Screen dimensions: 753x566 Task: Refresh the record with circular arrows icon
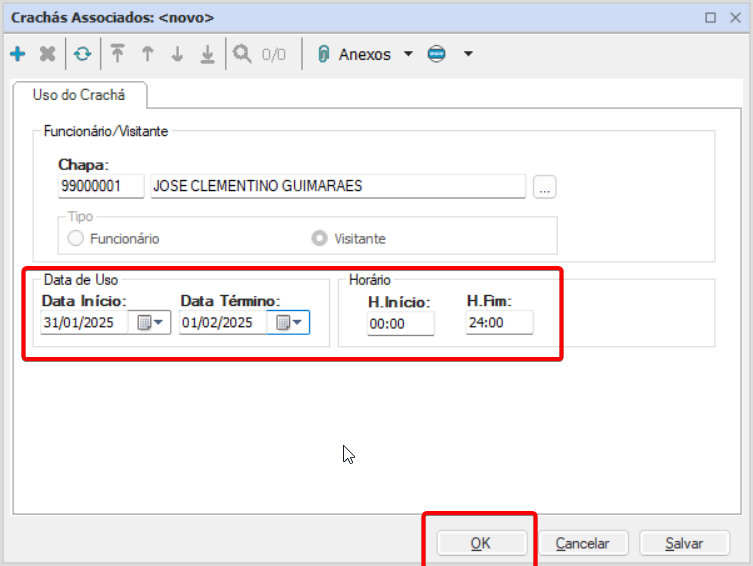tap(83, 54)
